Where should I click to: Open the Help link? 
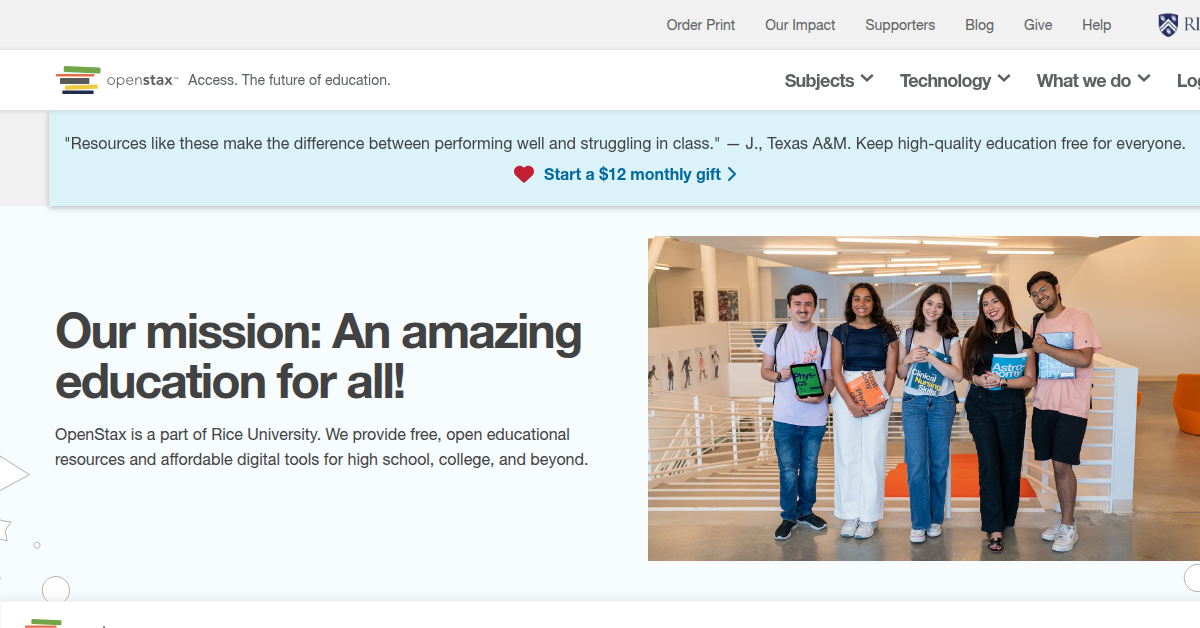coord(1096,25)
